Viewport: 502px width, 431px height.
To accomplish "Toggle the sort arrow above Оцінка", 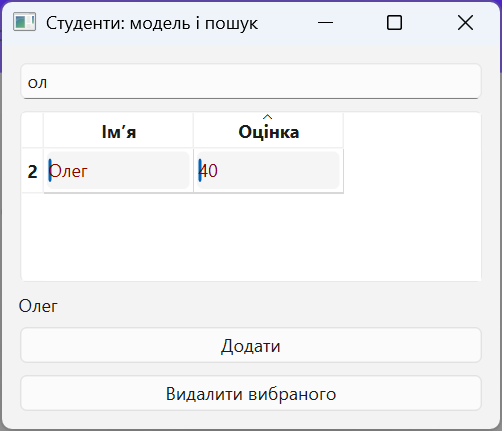I will pyautogui.click(x=267, y=117).
